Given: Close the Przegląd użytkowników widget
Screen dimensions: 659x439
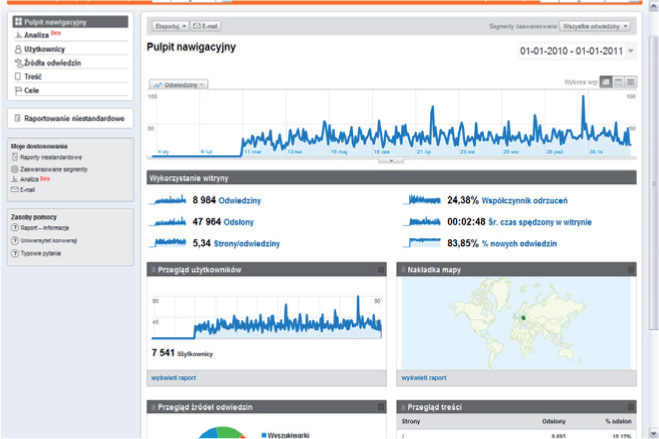Looking at the screenshot, I should [x=381, y=270].
